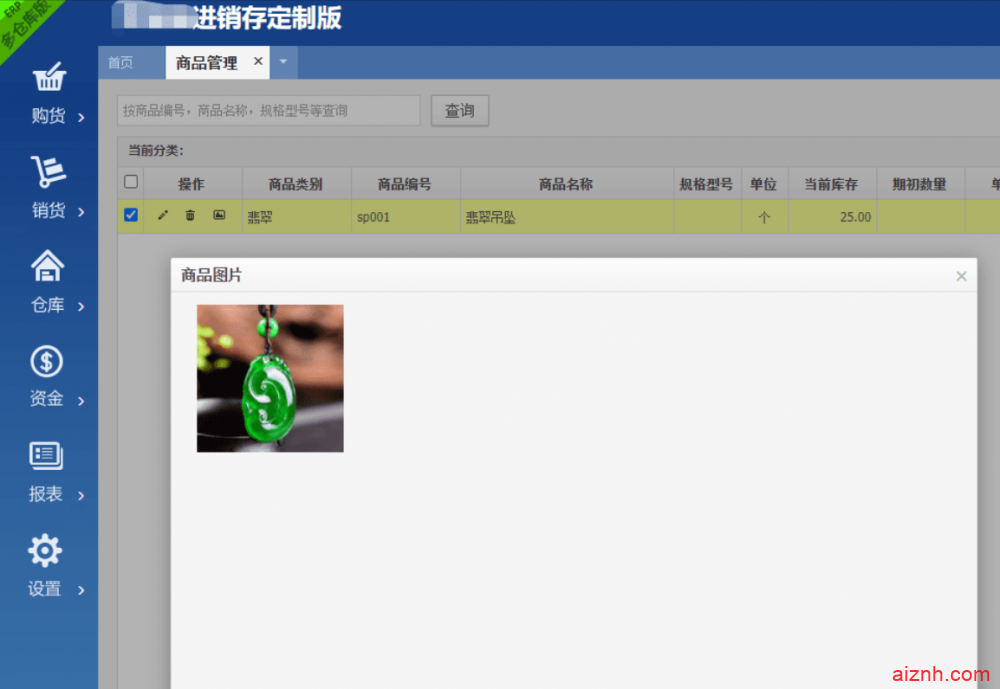Click the 商品图片 dialog title
This screenshot has width=1000, height=689.
coord(212,275)
